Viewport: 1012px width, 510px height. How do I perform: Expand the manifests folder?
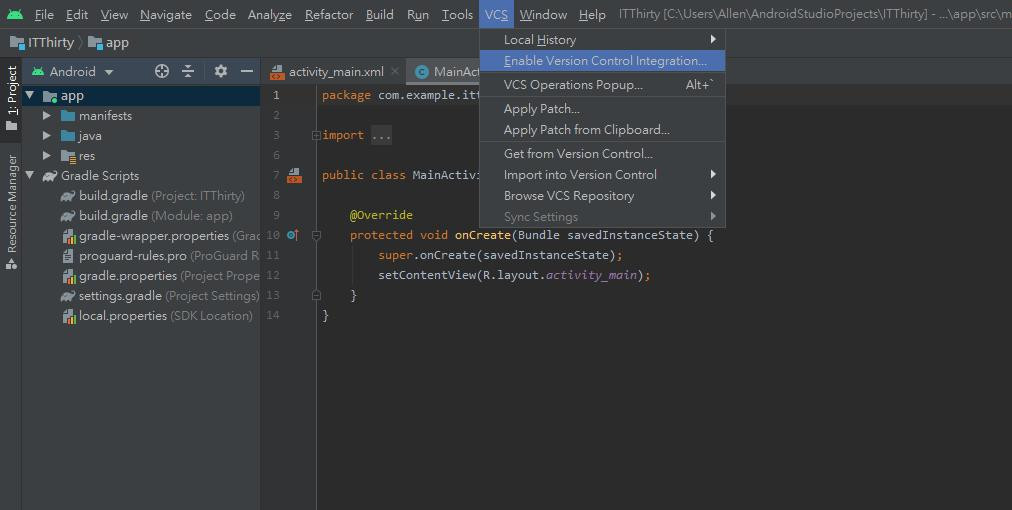[x=46, y=116]
